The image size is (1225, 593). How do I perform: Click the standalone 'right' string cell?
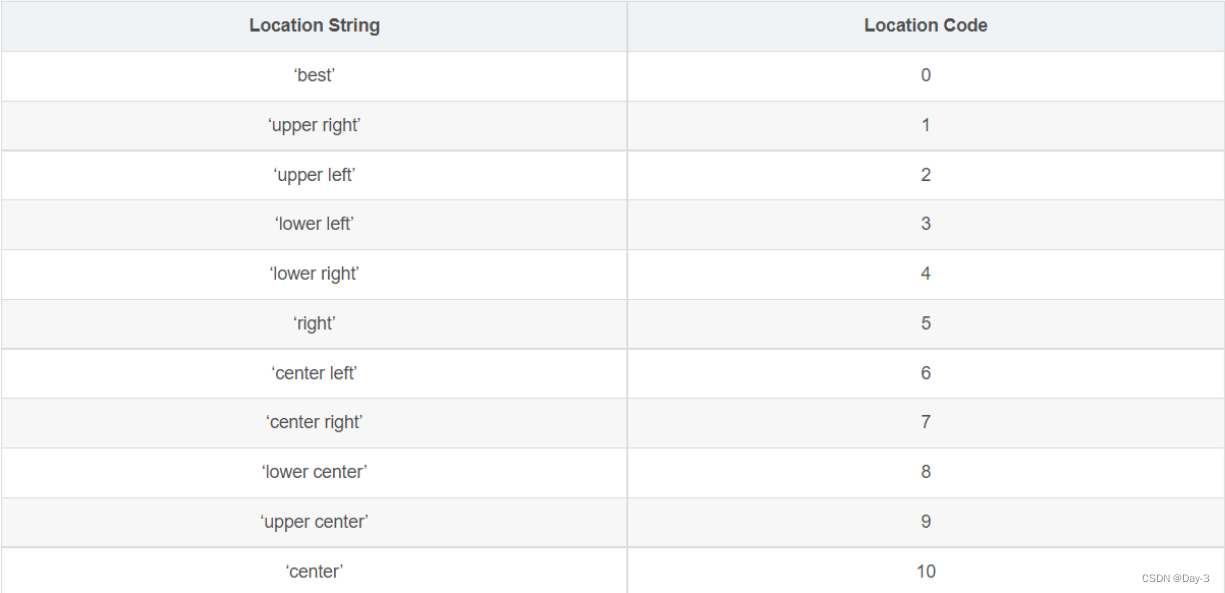(x=314, y=323)
